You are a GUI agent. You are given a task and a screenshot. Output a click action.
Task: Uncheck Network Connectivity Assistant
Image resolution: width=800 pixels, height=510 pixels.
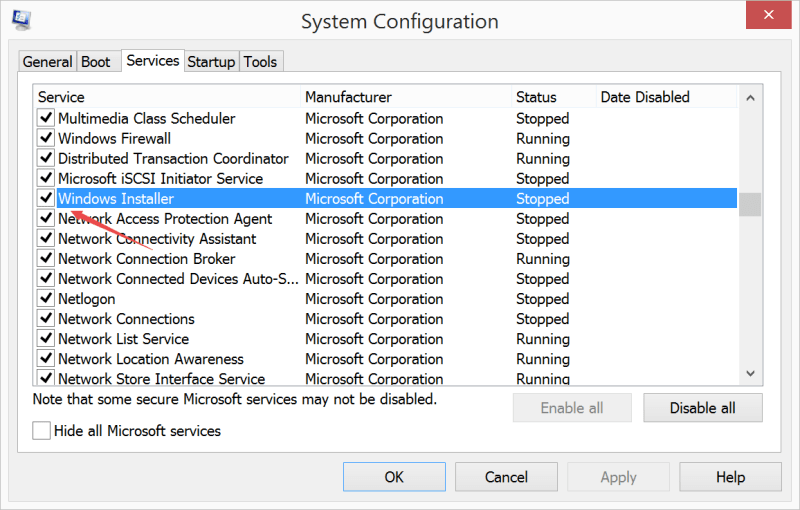[46, 239]
